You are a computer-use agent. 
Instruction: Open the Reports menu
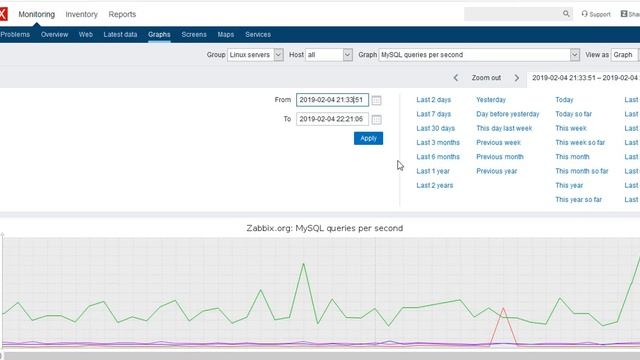coord(122,14)
